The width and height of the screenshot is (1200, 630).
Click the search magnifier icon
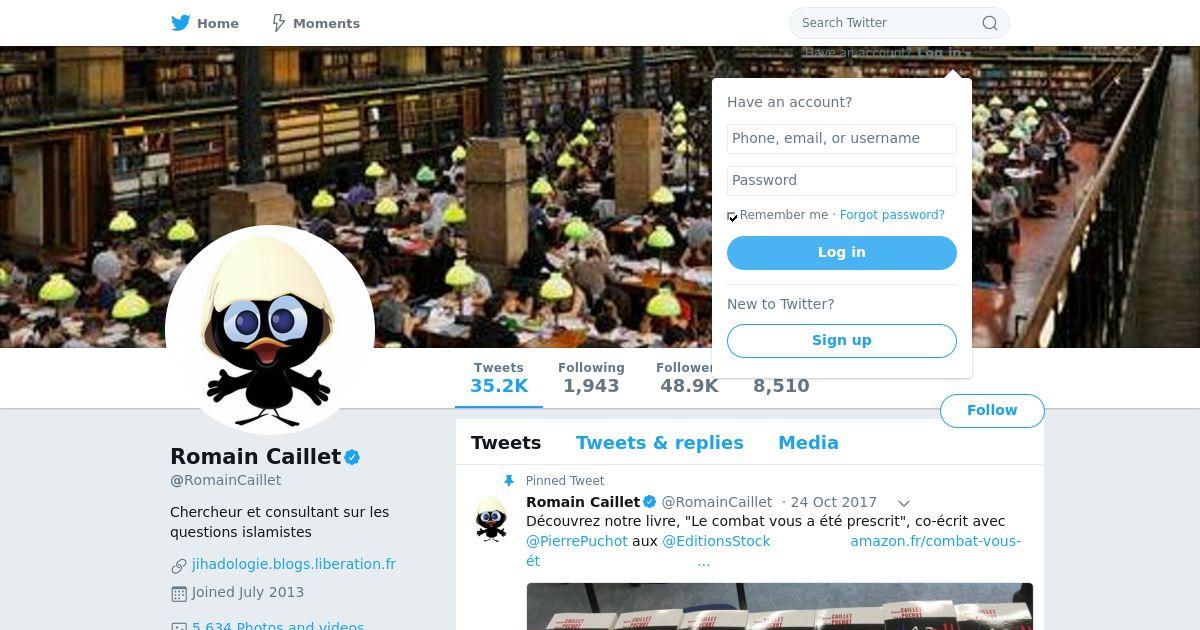pos(989,23)
